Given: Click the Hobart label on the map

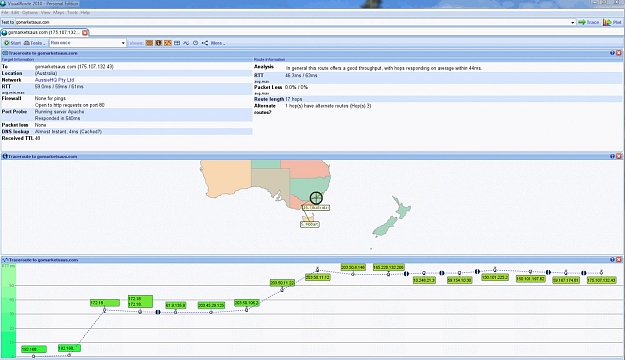Looking at the screenshot, I should click(x=310, y=224).
